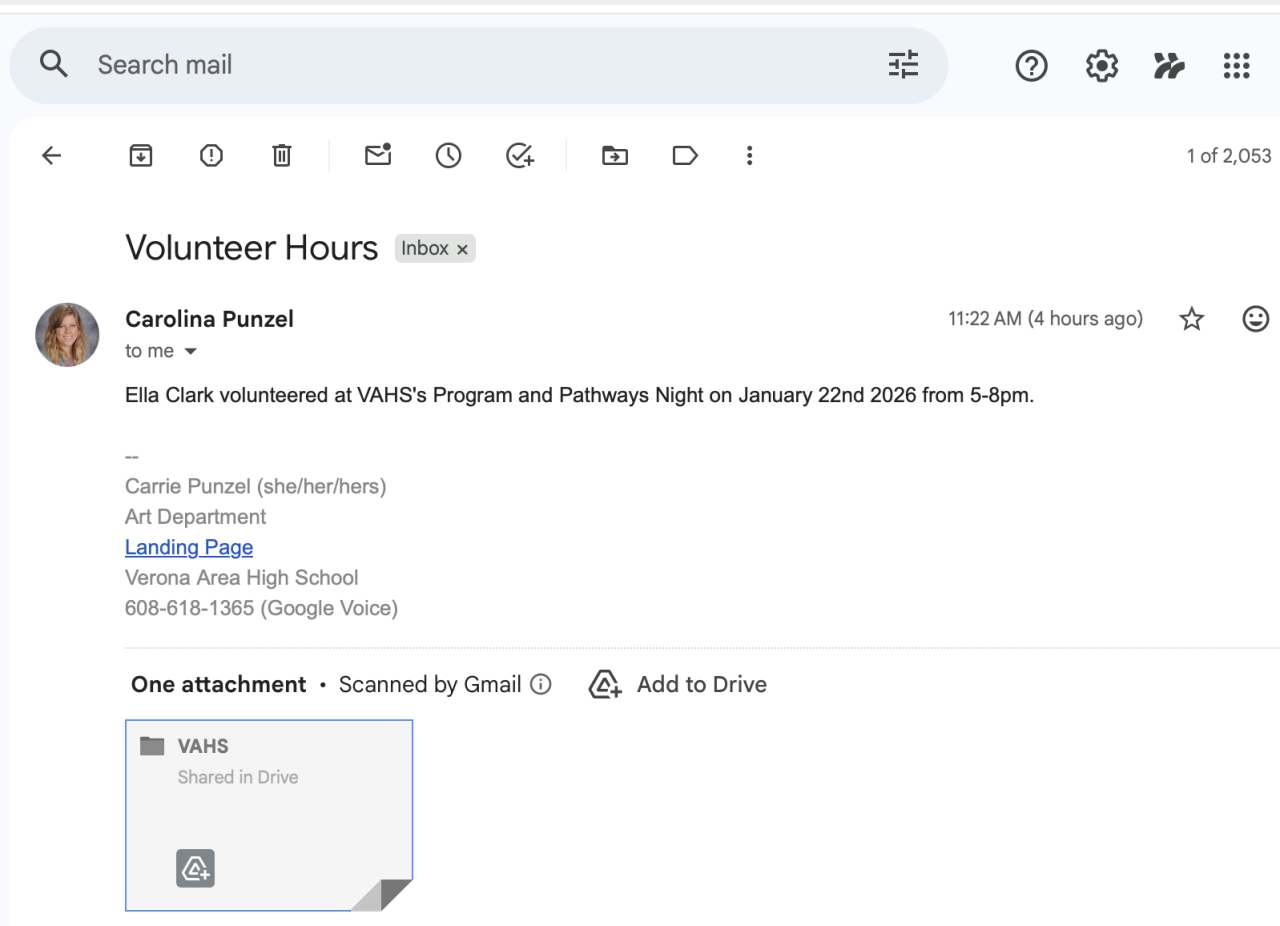
Task: Archive this Volunteer Hours email
Action: coord(141,156)
